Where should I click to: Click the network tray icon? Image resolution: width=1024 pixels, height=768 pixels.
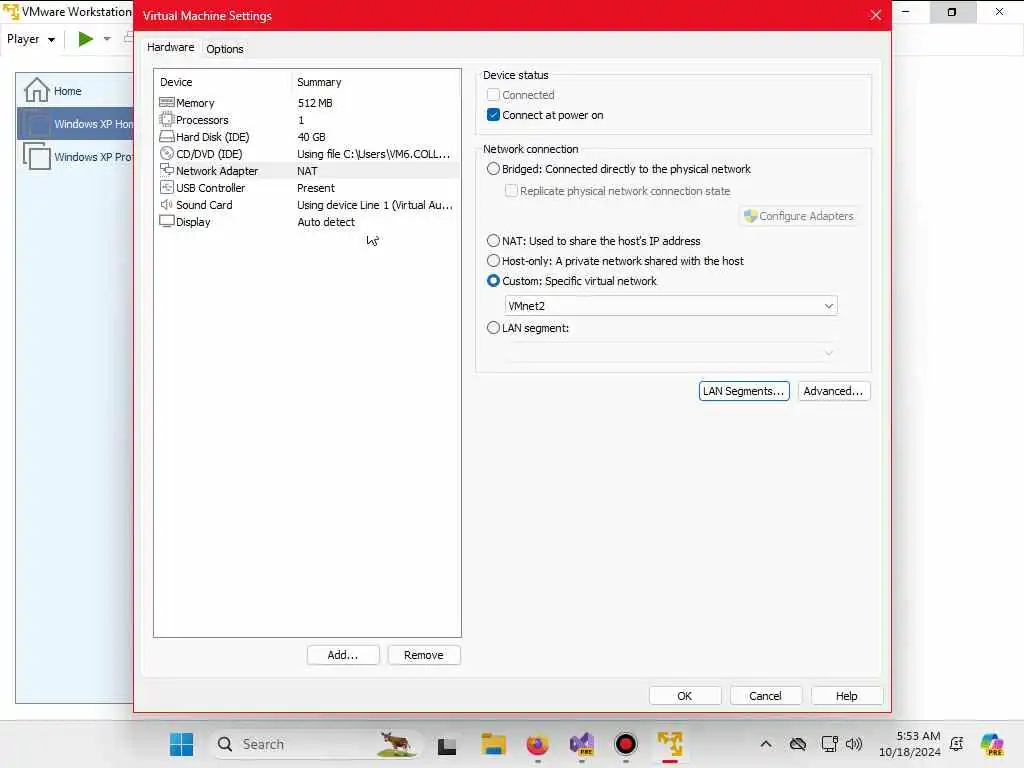coord(829,744)
